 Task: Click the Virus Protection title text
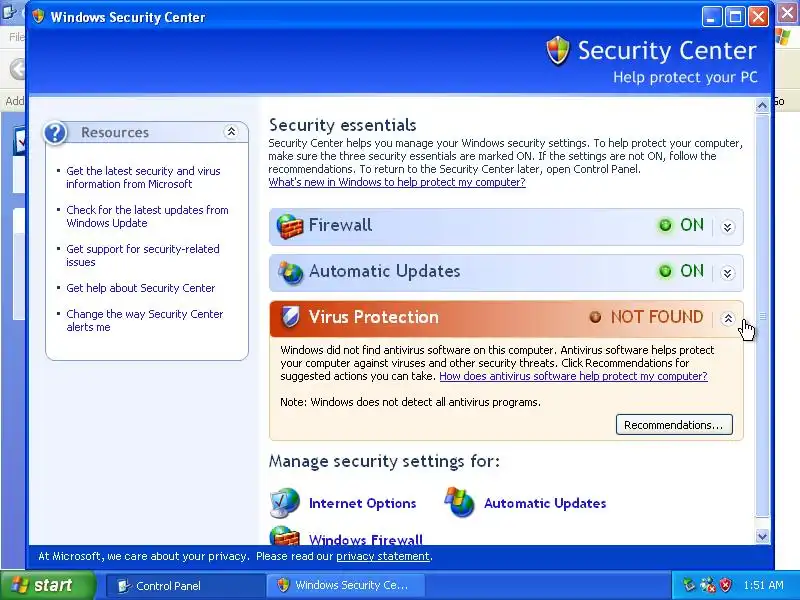(x=373, y=317)
